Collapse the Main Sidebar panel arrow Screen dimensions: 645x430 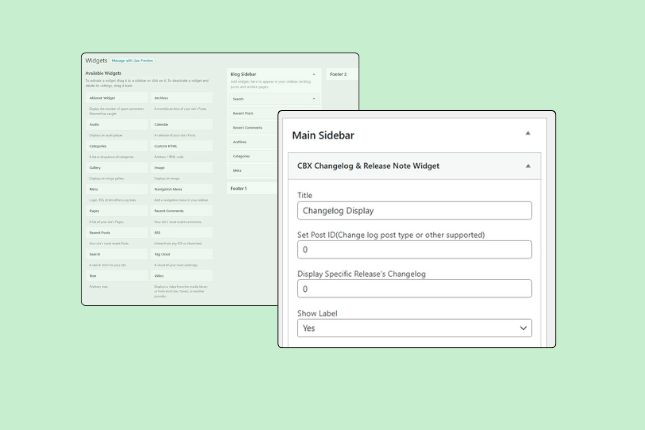coord(528,133)
